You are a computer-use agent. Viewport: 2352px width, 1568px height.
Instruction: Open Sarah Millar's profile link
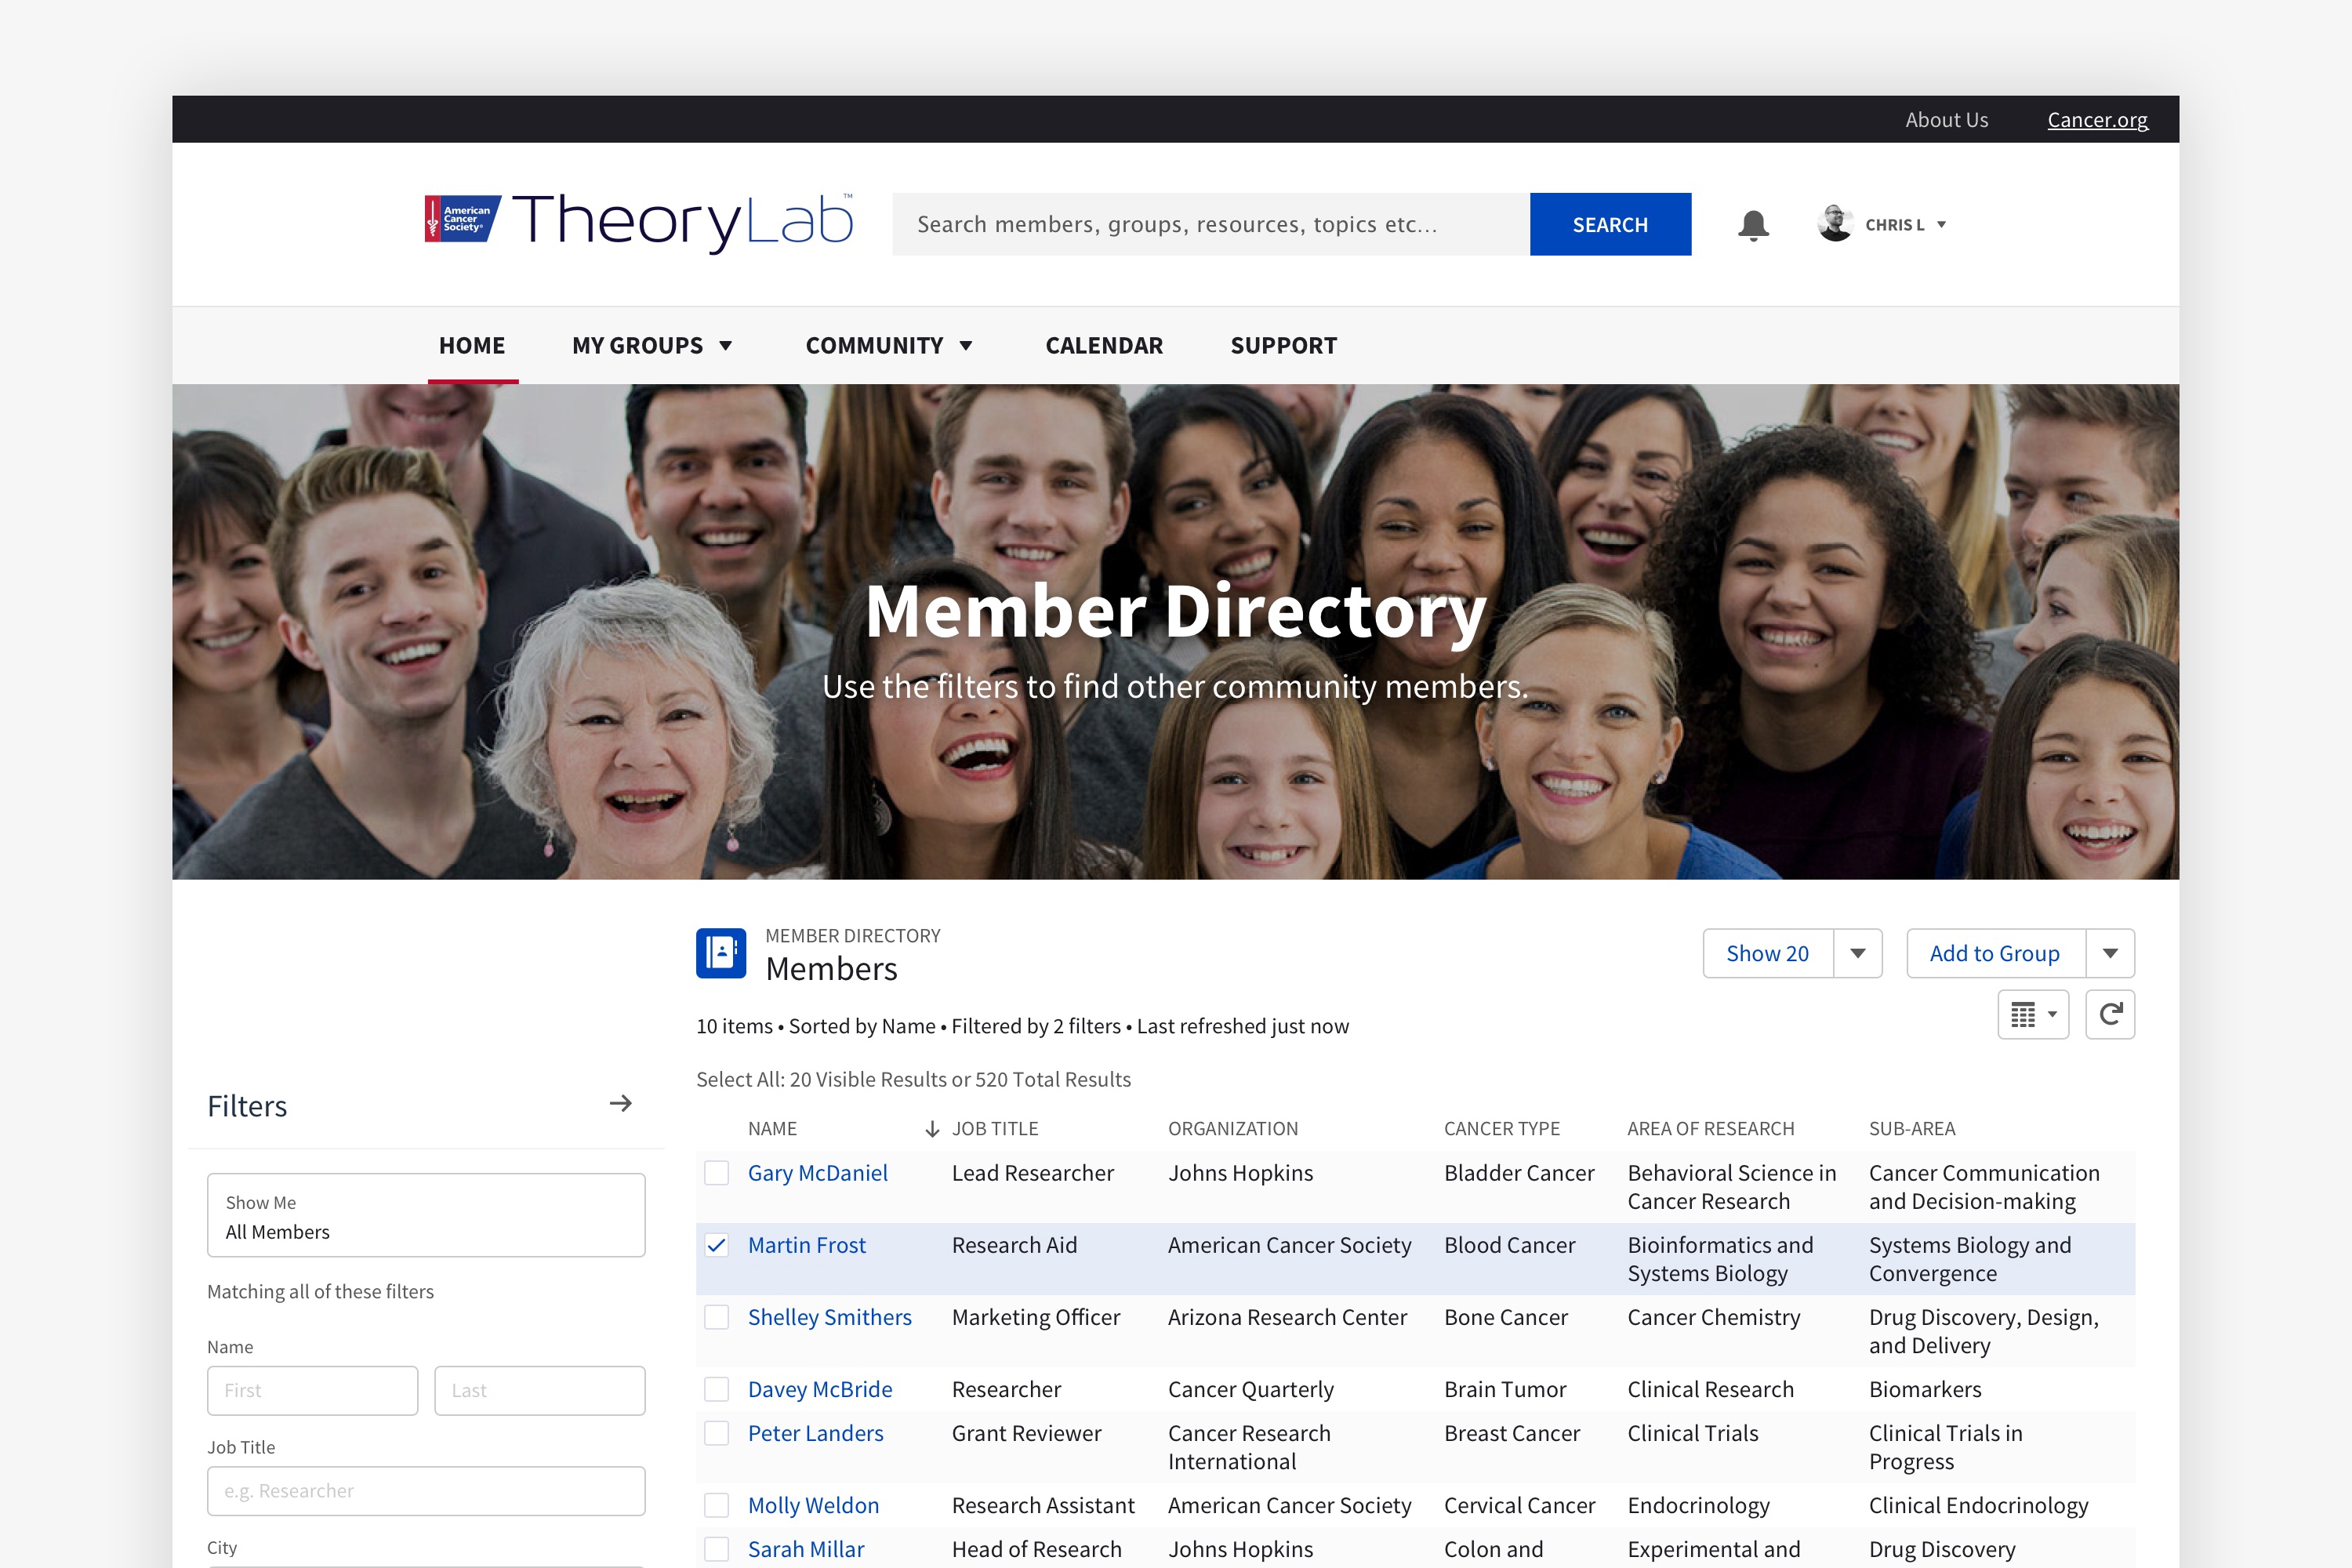pos(806,1549)
